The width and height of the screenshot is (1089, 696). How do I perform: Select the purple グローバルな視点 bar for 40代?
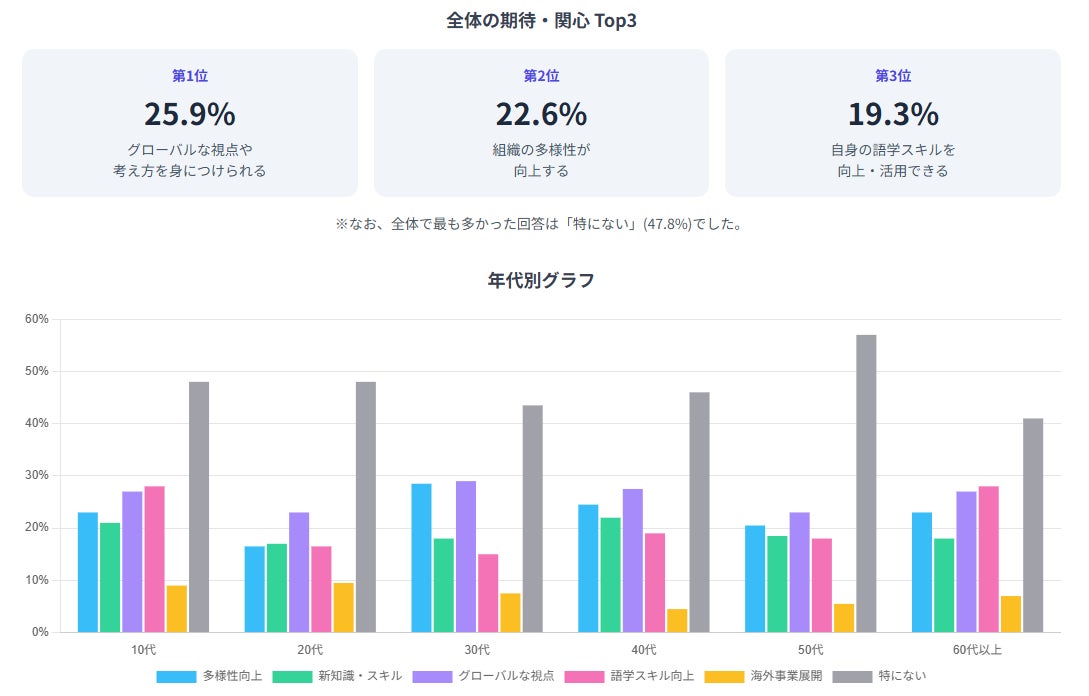633,560
